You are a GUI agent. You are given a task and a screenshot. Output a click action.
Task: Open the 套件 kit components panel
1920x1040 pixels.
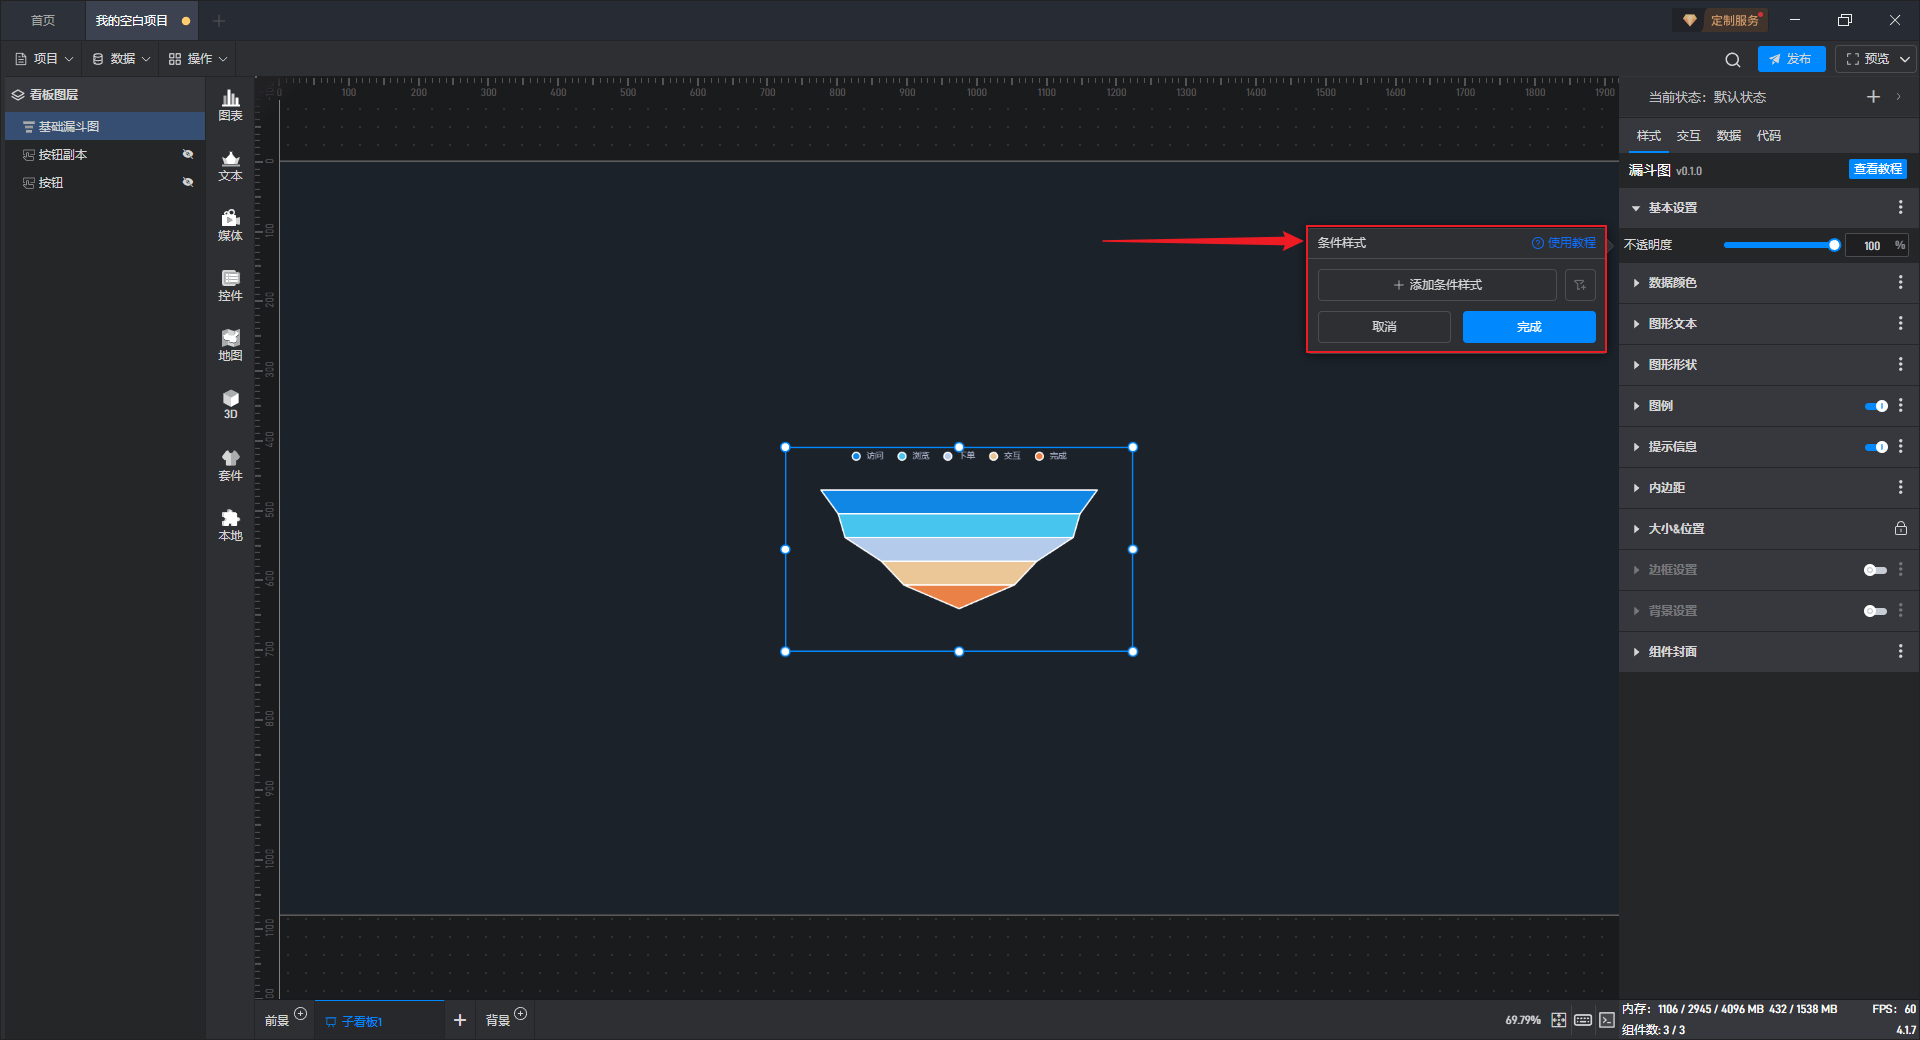pos(230,464)
